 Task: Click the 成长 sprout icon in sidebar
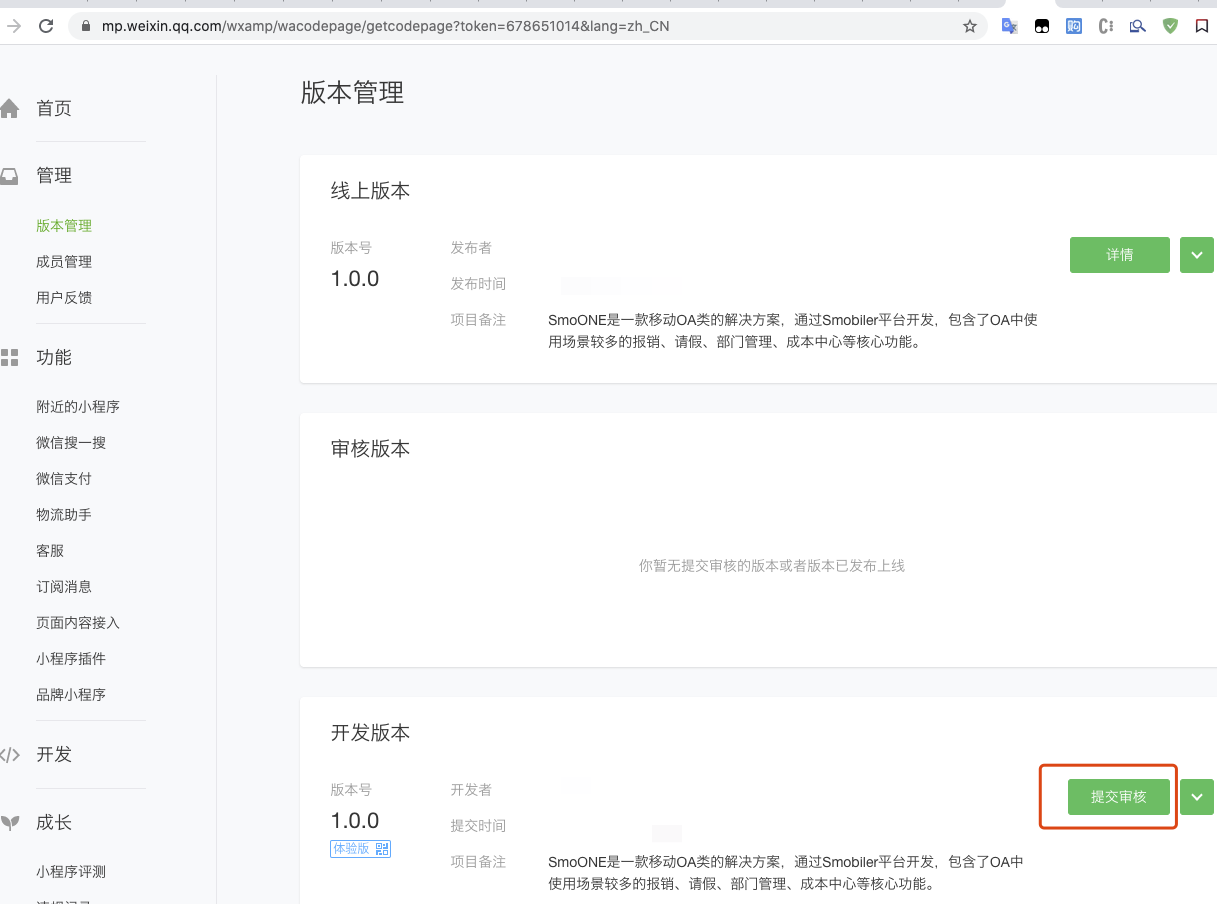tap(10, 823)
